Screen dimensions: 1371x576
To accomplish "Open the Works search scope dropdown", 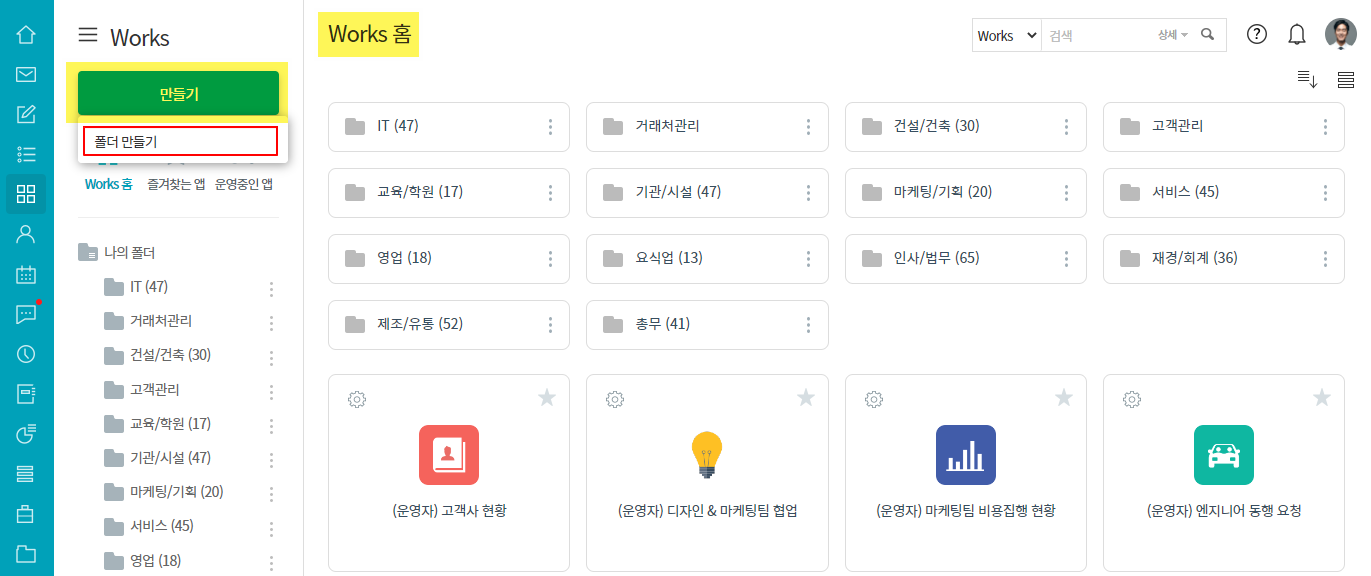I will click(x=1007, y=35).
